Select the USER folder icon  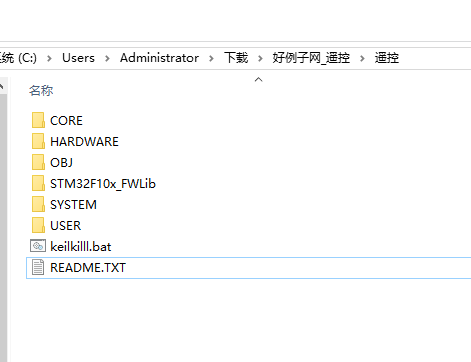(x=38, y=225)
